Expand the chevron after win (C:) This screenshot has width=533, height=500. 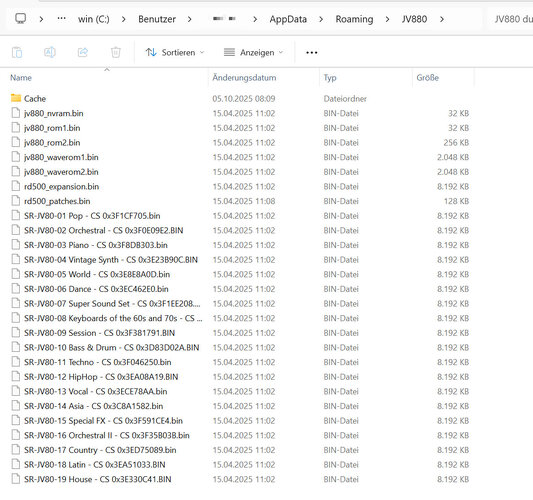point(124,19)
